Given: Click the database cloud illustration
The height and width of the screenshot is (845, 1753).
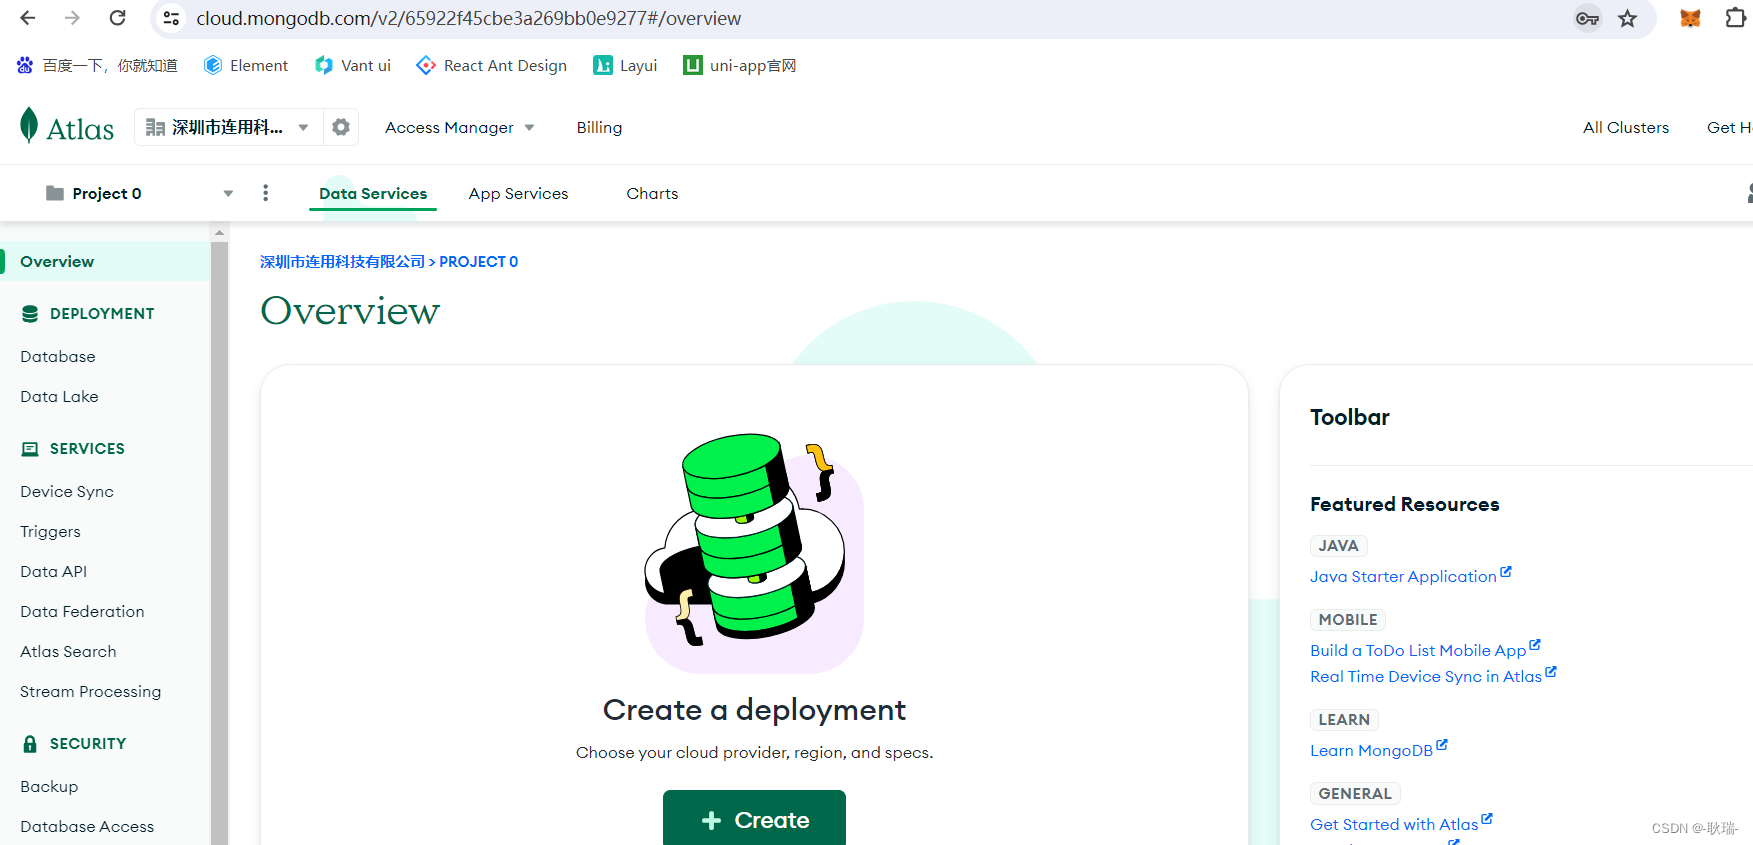Looking at the screenshot, I should (754, 553).
